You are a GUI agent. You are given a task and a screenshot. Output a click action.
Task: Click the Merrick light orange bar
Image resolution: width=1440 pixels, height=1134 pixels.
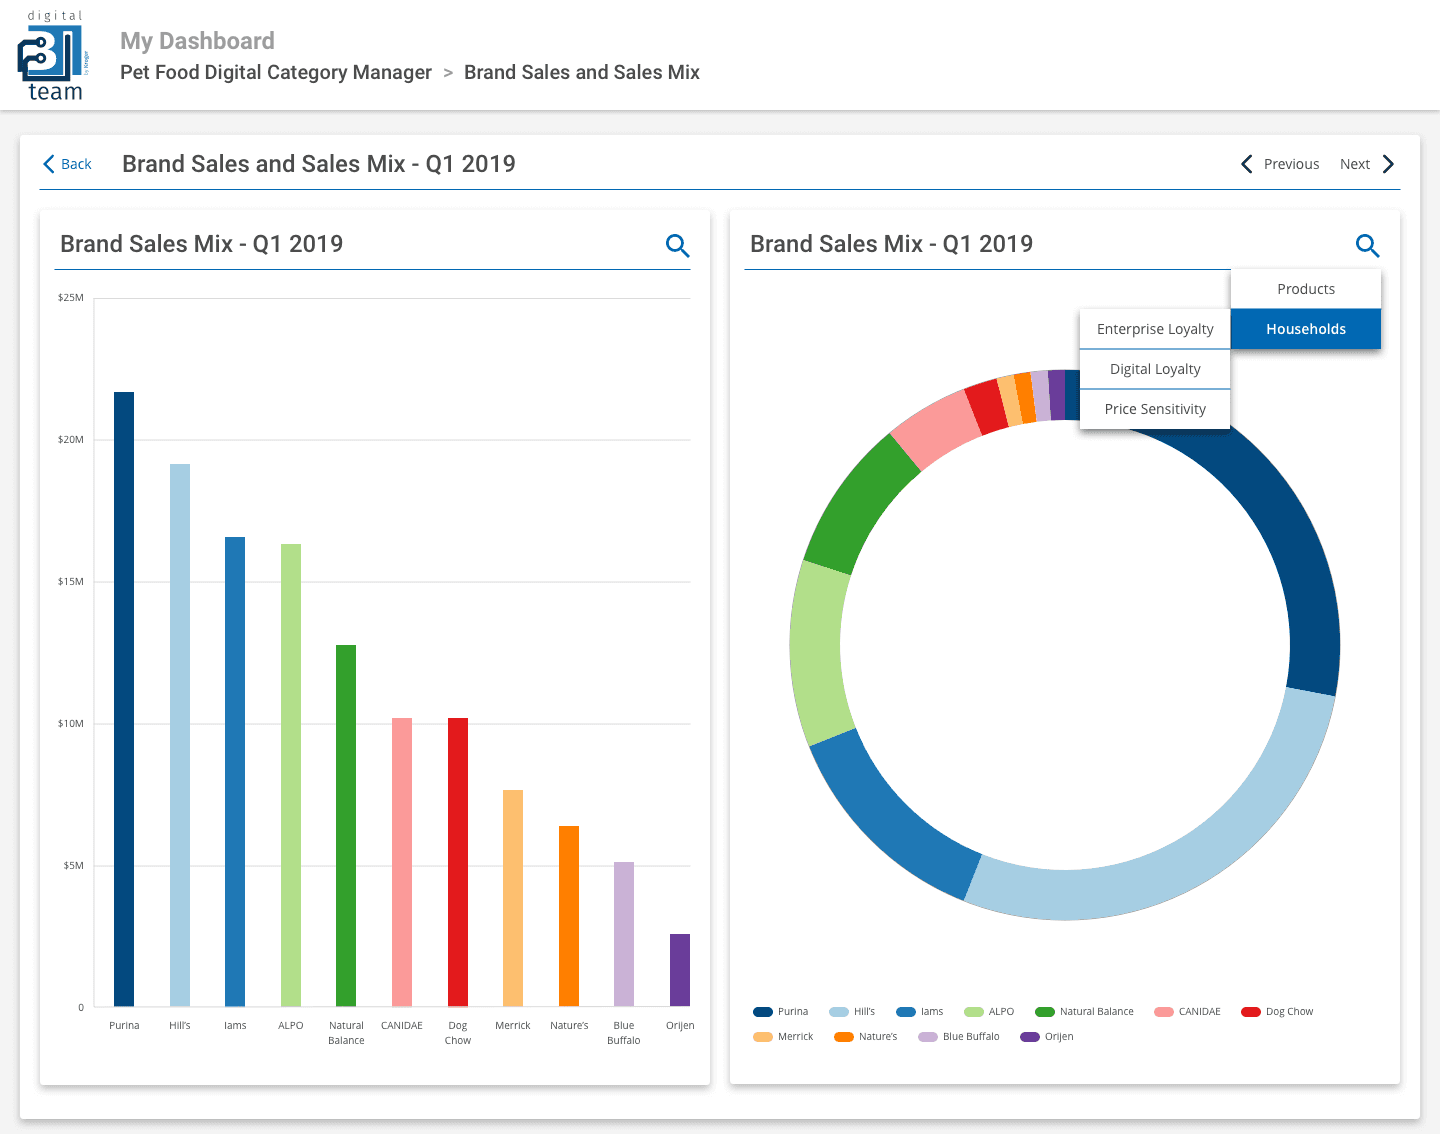[x=513, y=898]
